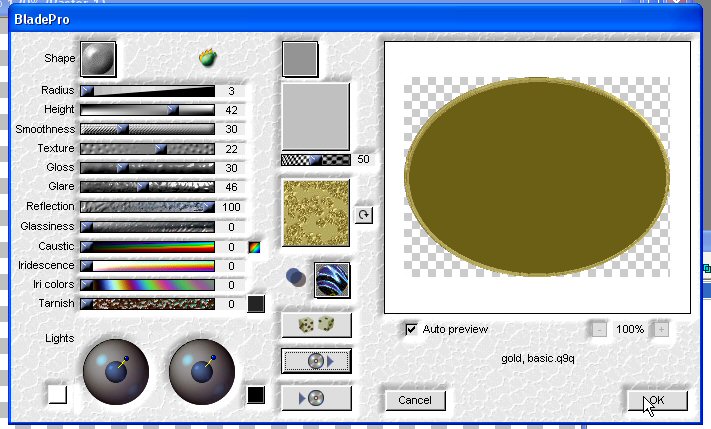Click the save preset disc button
Viewport: 711px width, 429px height.
tap(317, 398)
